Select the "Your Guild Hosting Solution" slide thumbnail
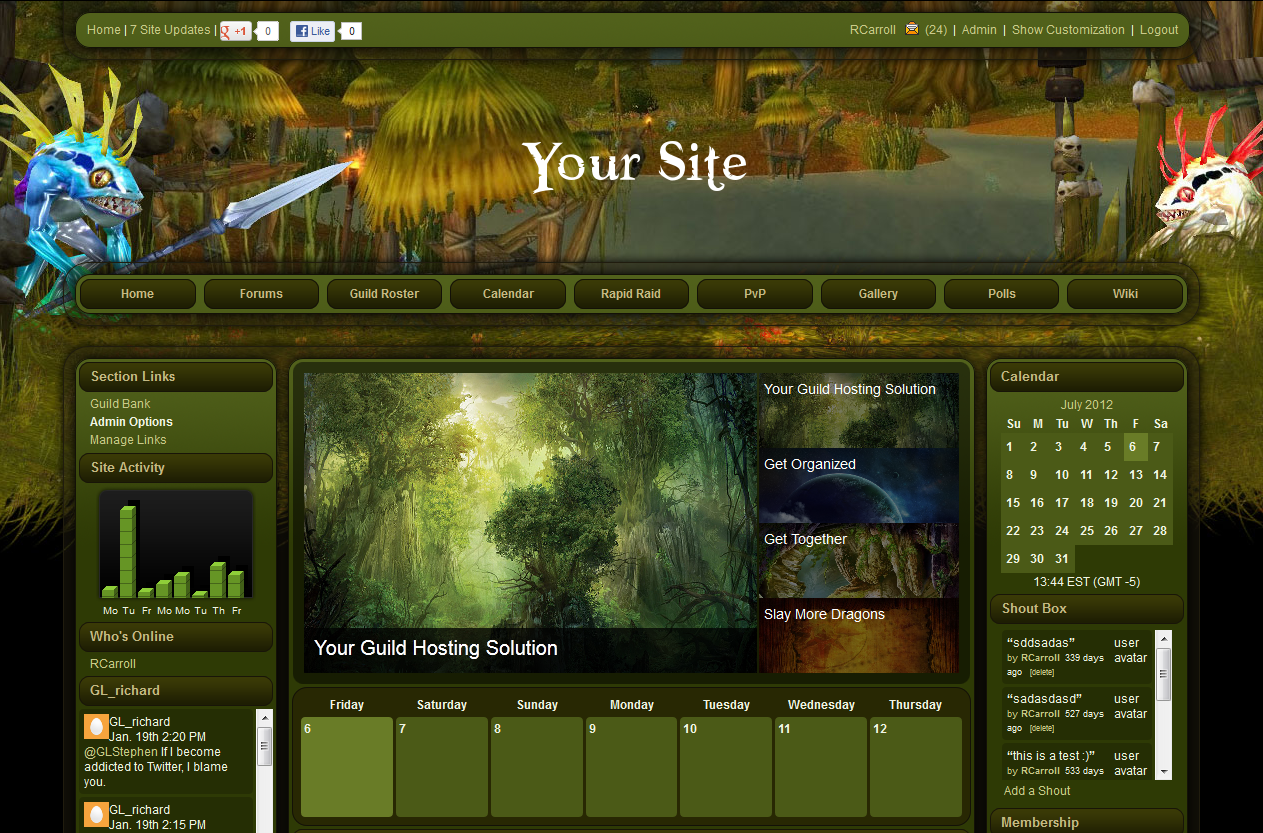The height and width of the screenshot is (833, 1263). (859, 411)
